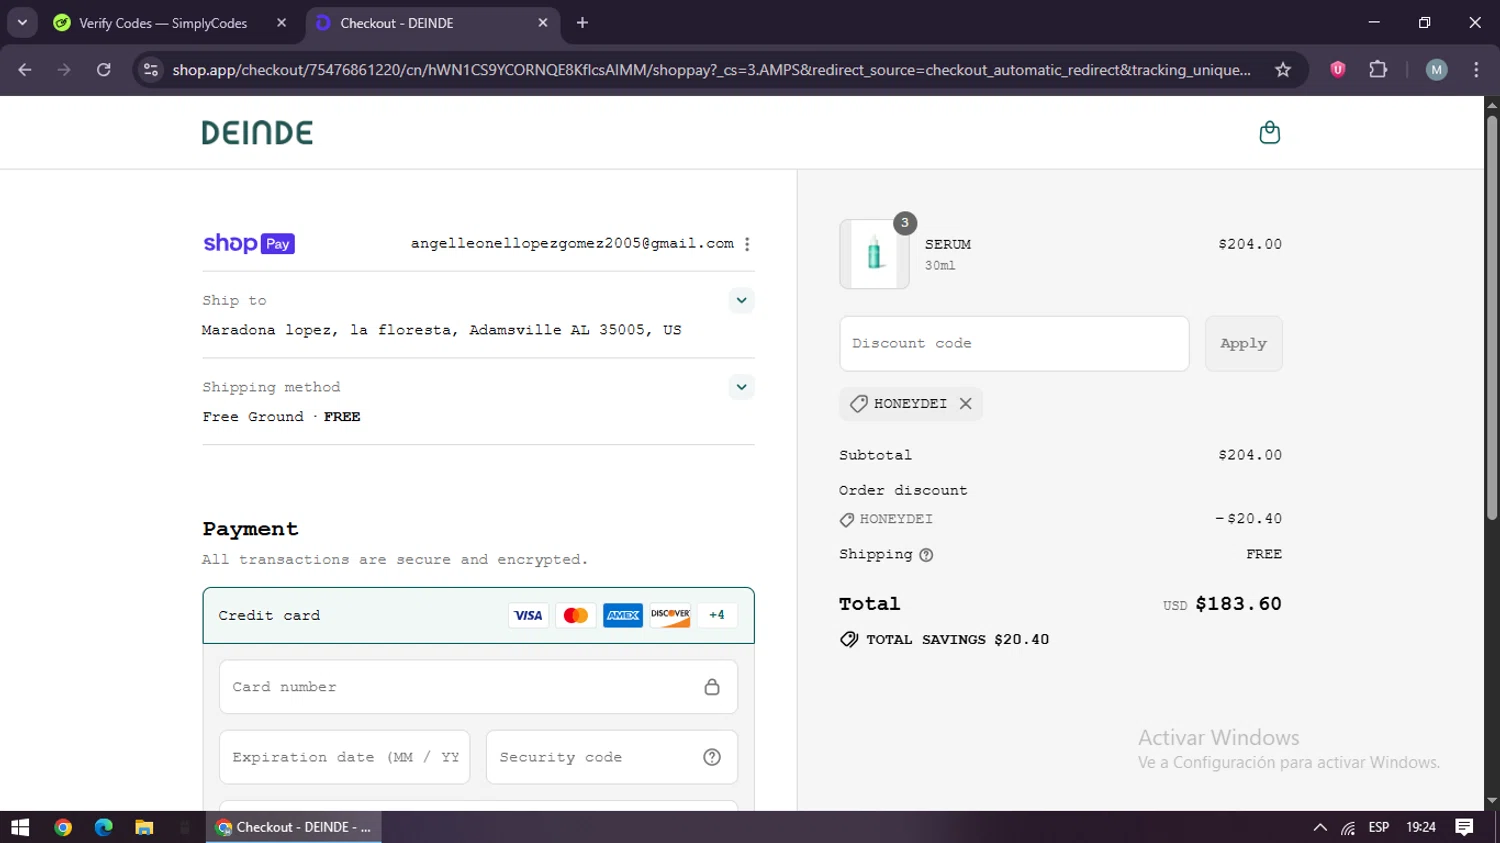1500x843 pixels.
Task: Open the tab search dropdown
Action: pos(22,22)
